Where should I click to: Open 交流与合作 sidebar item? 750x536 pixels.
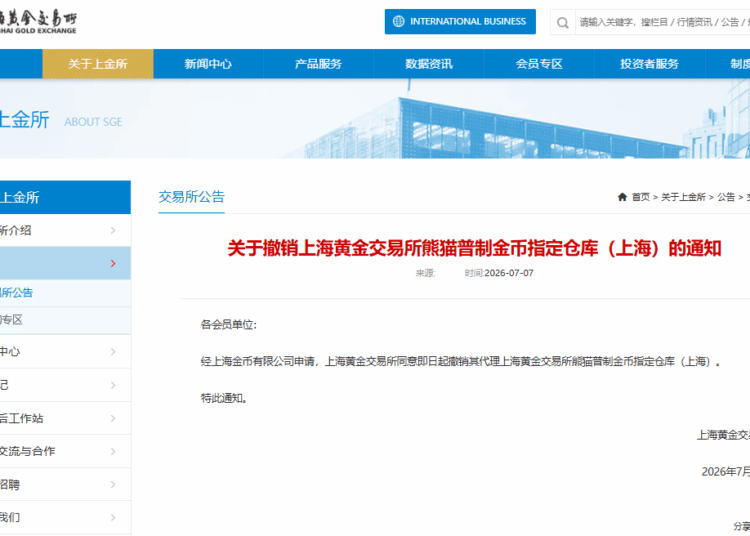pos(65,451)
